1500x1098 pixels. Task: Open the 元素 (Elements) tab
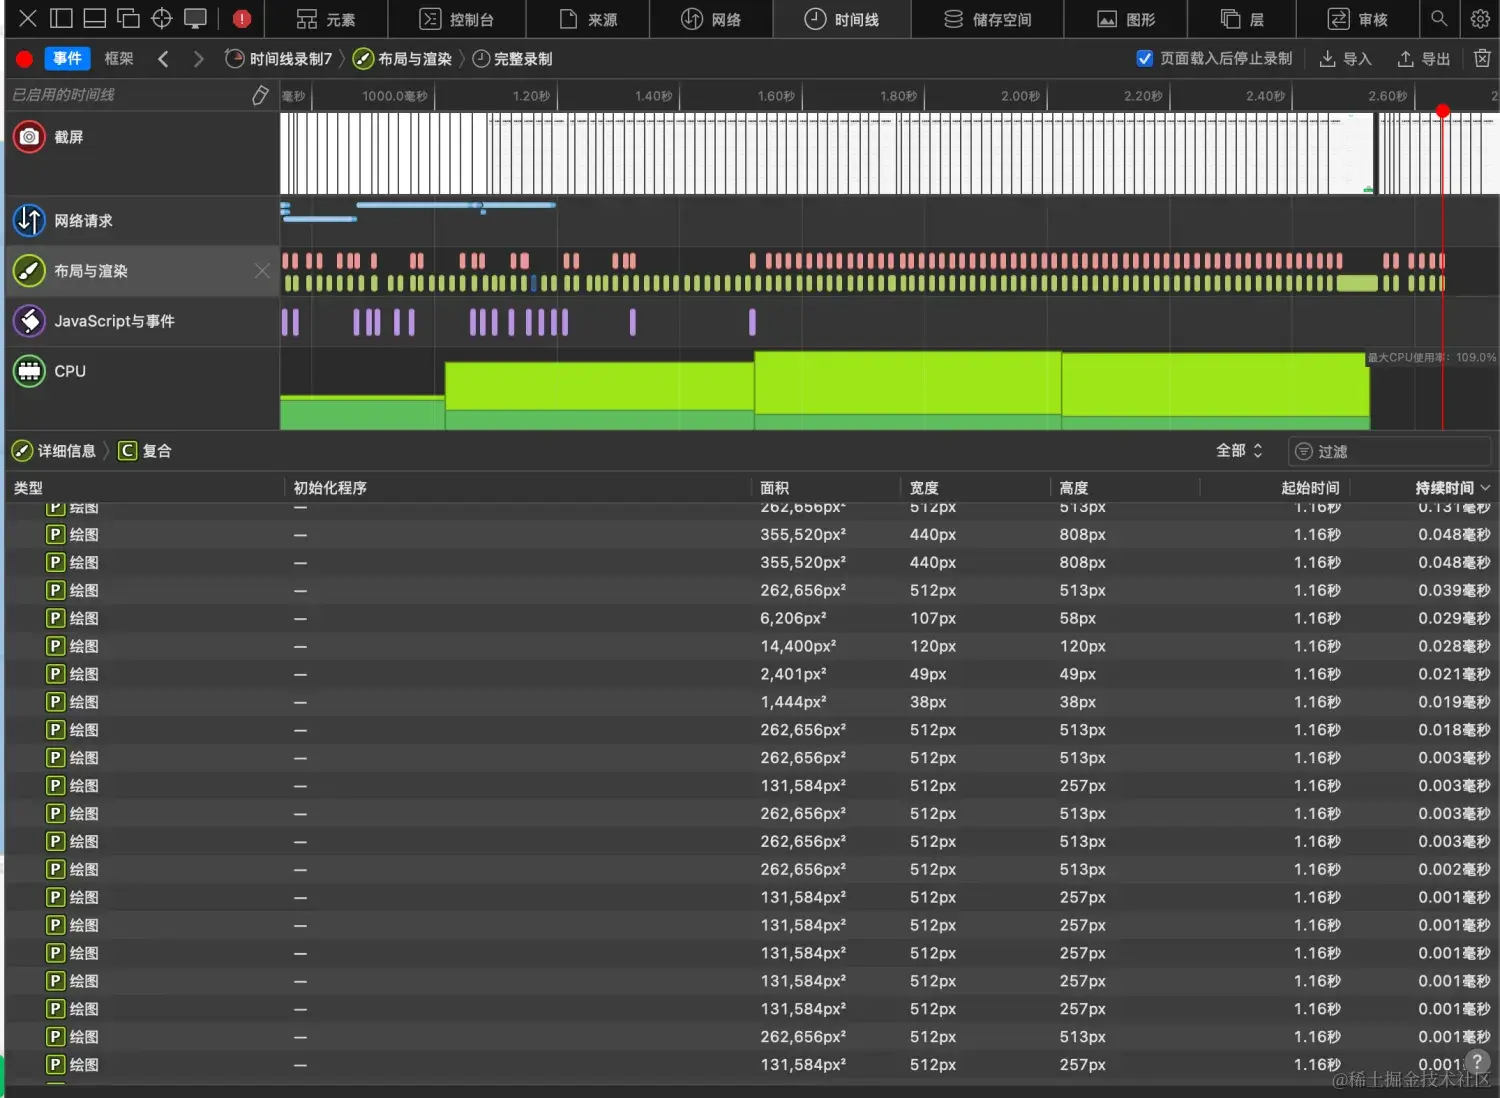point(326,19)
